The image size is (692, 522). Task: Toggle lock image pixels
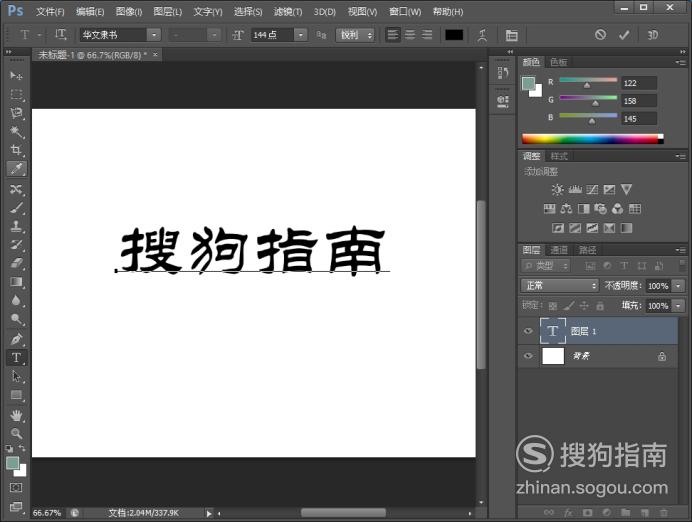[x=569, y=306]
